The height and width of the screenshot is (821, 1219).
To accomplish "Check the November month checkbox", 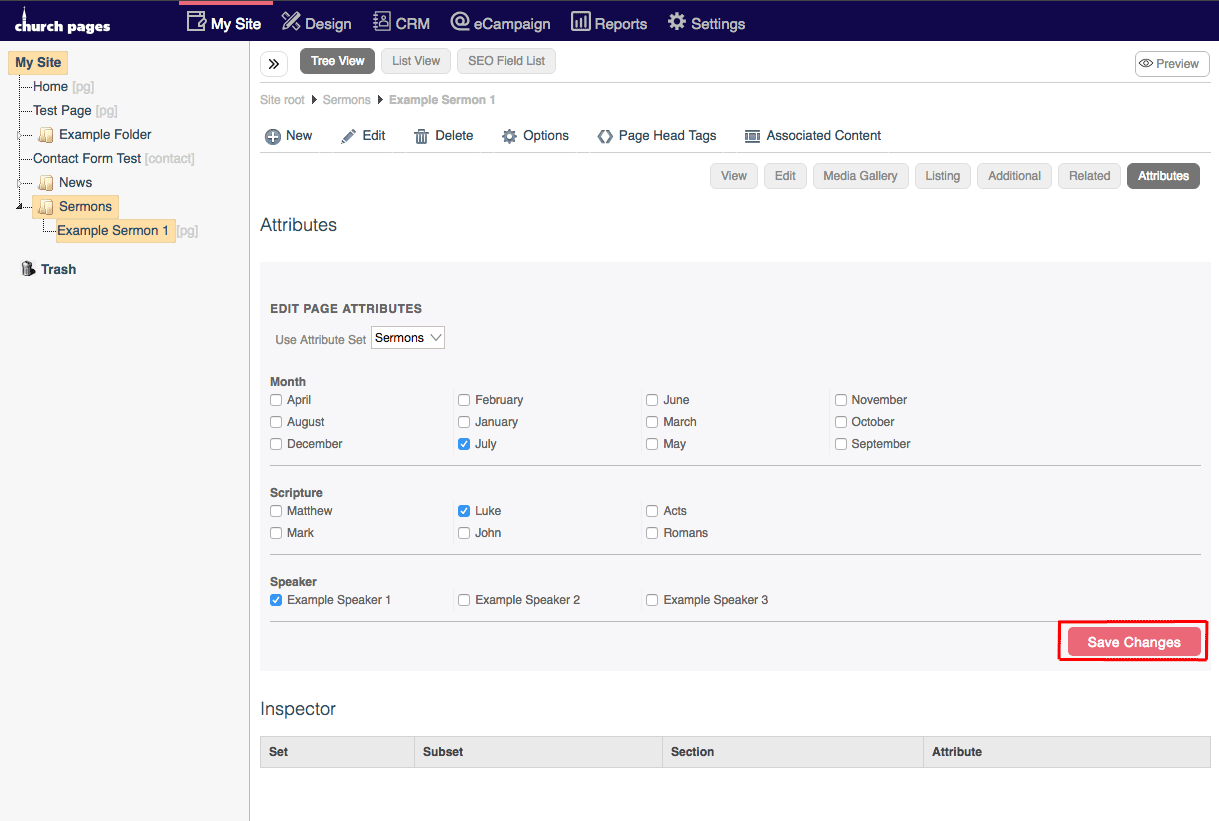I will 841,400.
